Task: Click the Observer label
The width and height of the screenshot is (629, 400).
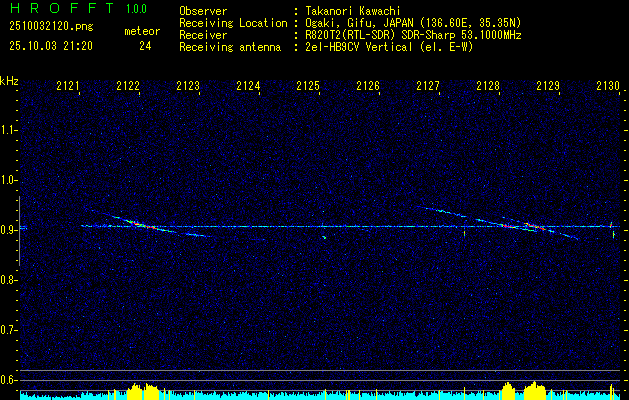Action: [203, 12]
